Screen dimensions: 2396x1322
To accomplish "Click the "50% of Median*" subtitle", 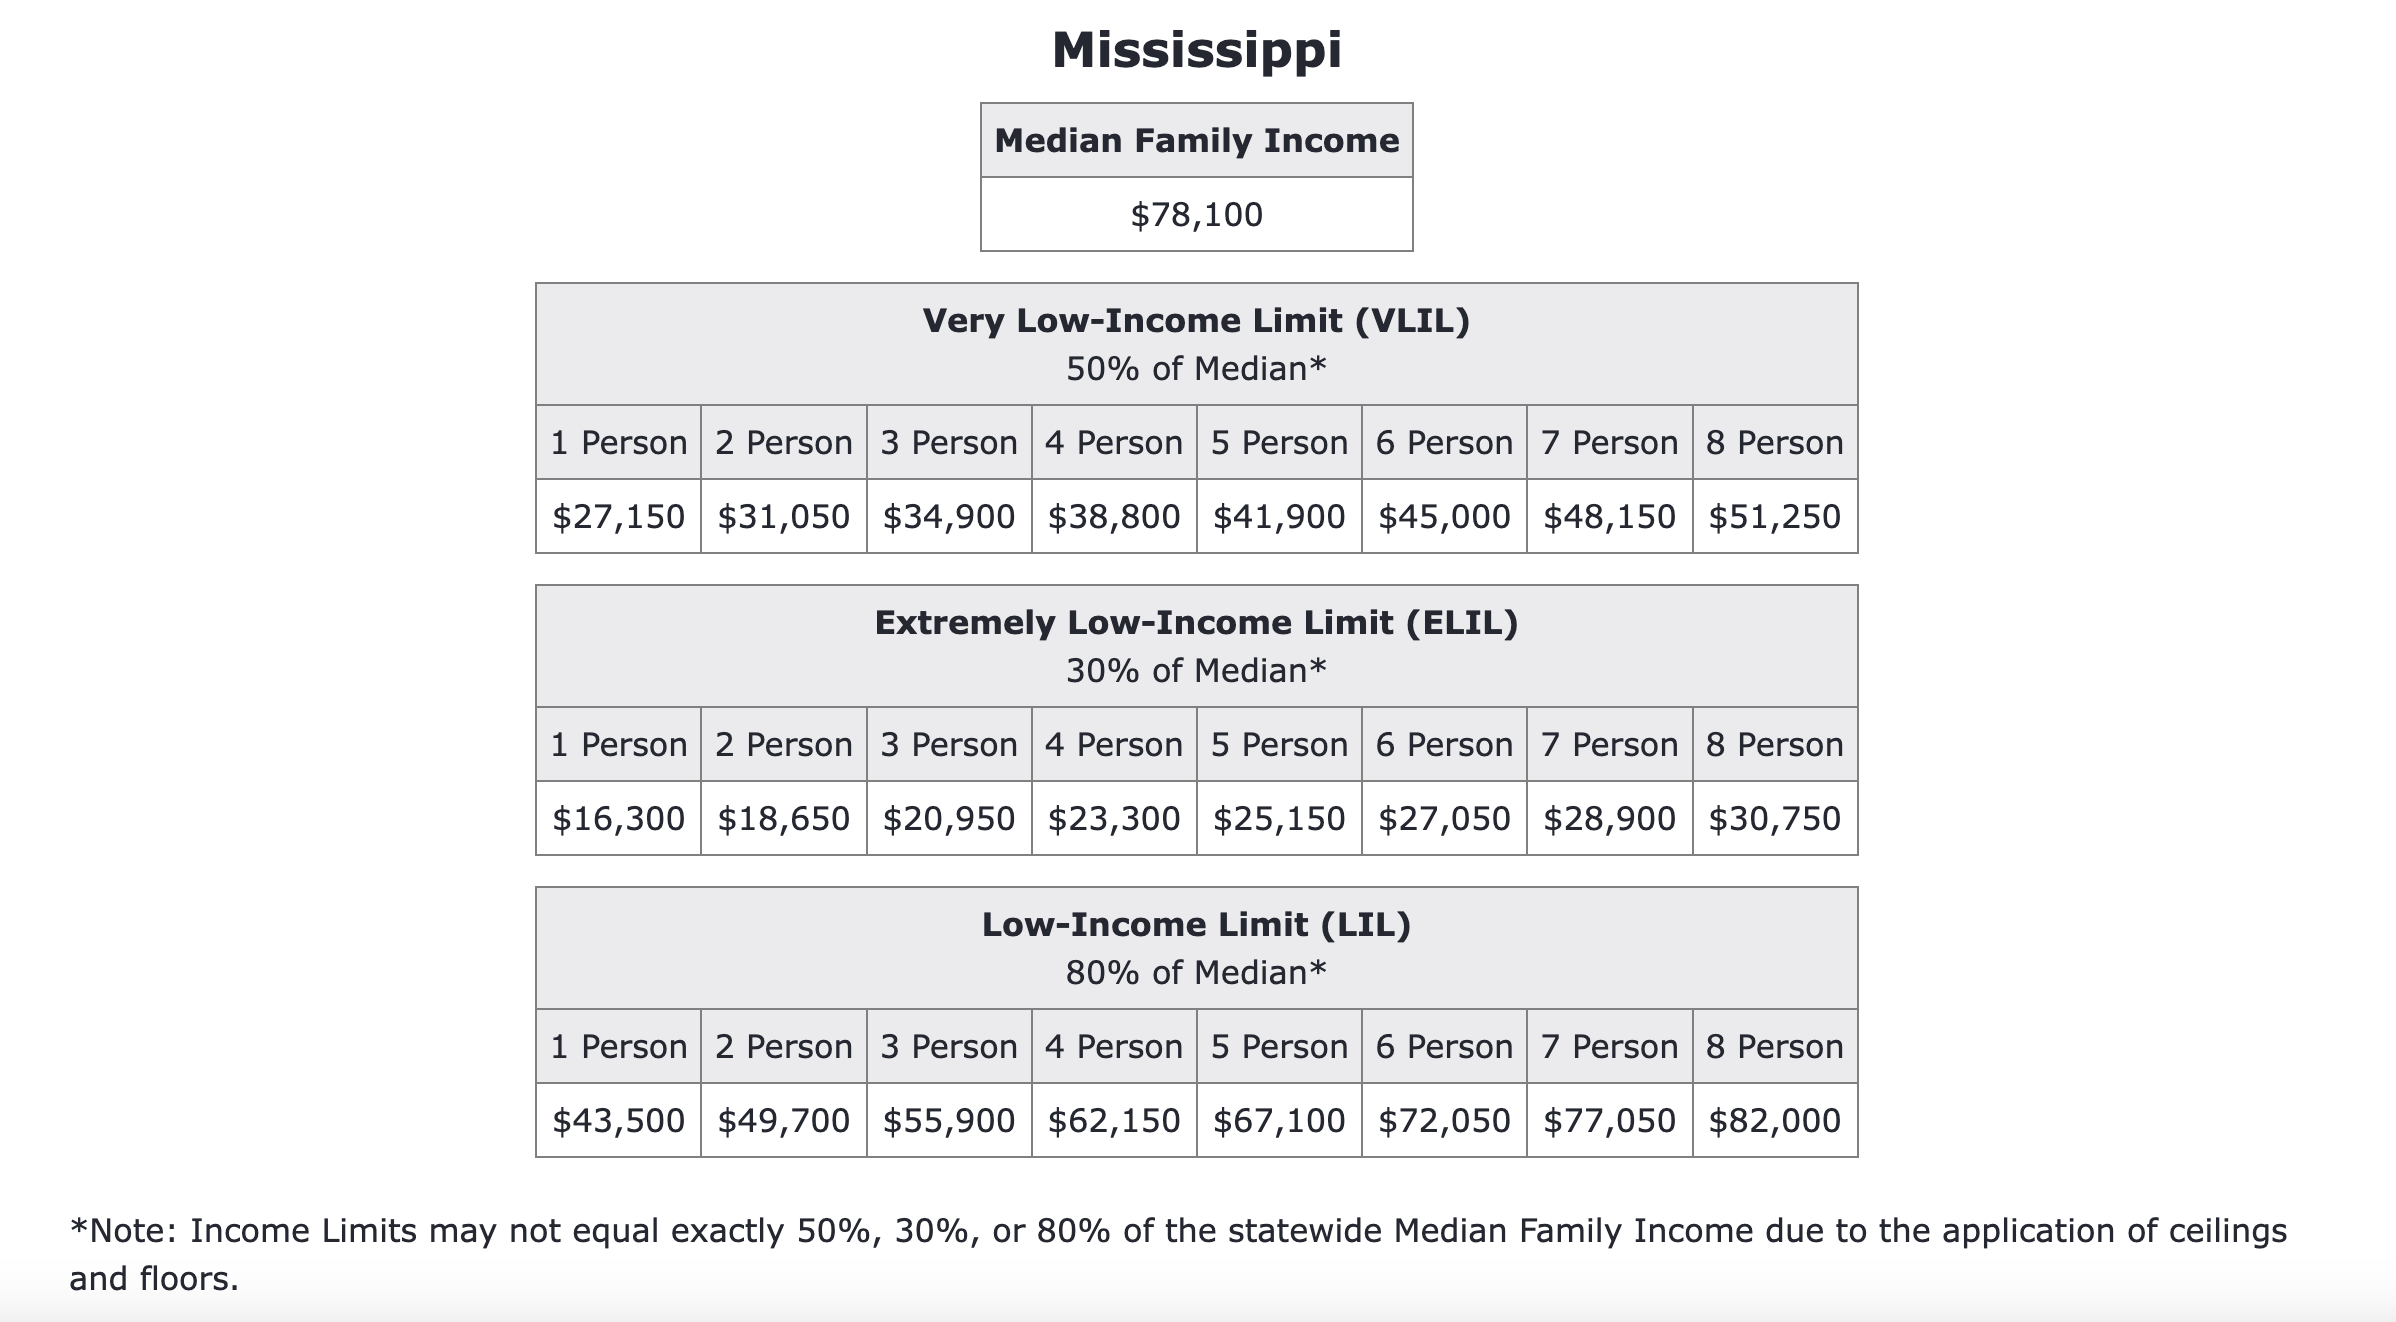I will (x=1196, y=369).
